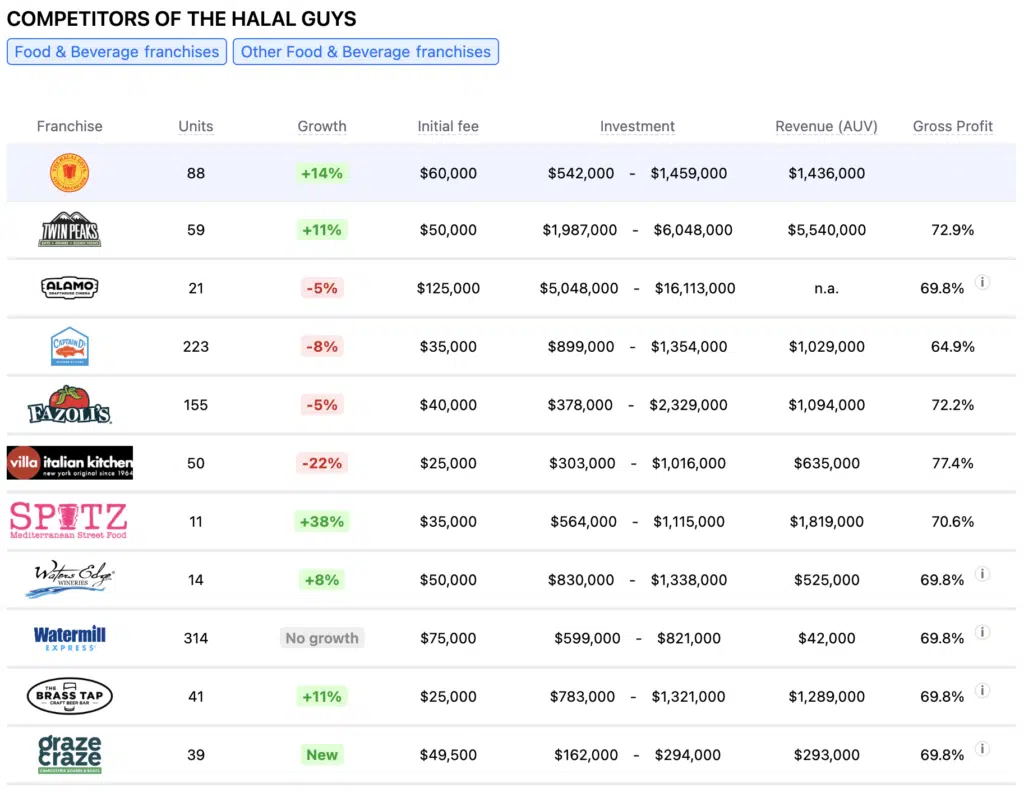
Task: Click the Investment column header
Action: point(637,126)
